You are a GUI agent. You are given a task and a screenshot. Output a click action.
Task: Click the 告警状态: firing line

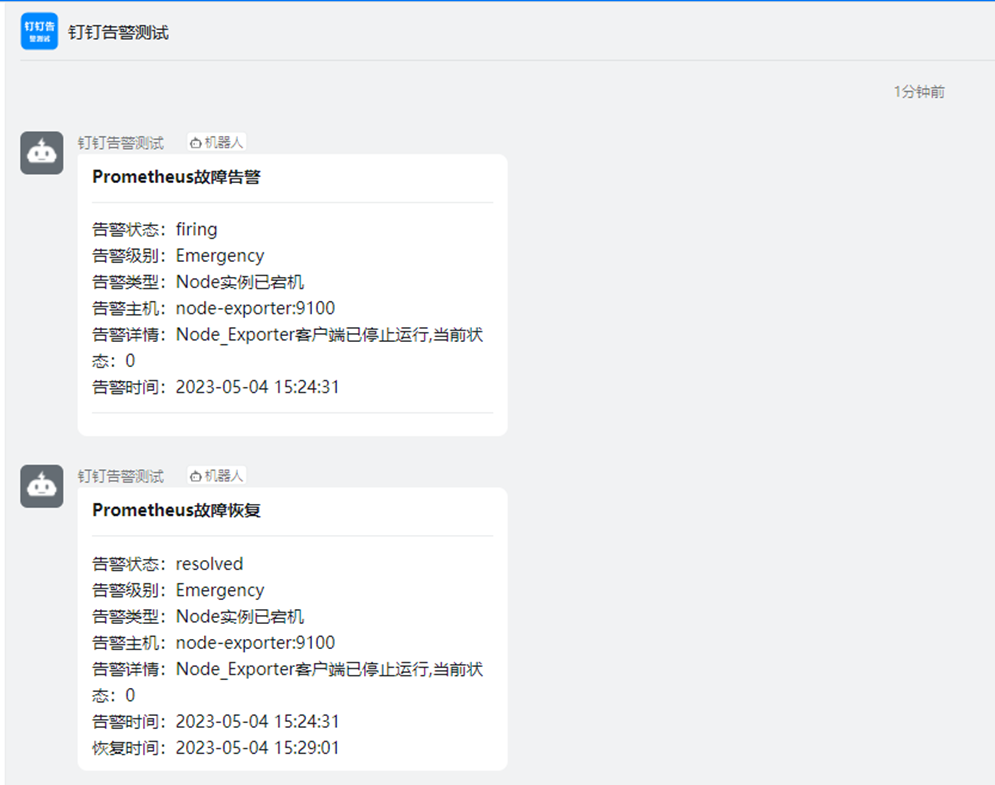[155, 229]
